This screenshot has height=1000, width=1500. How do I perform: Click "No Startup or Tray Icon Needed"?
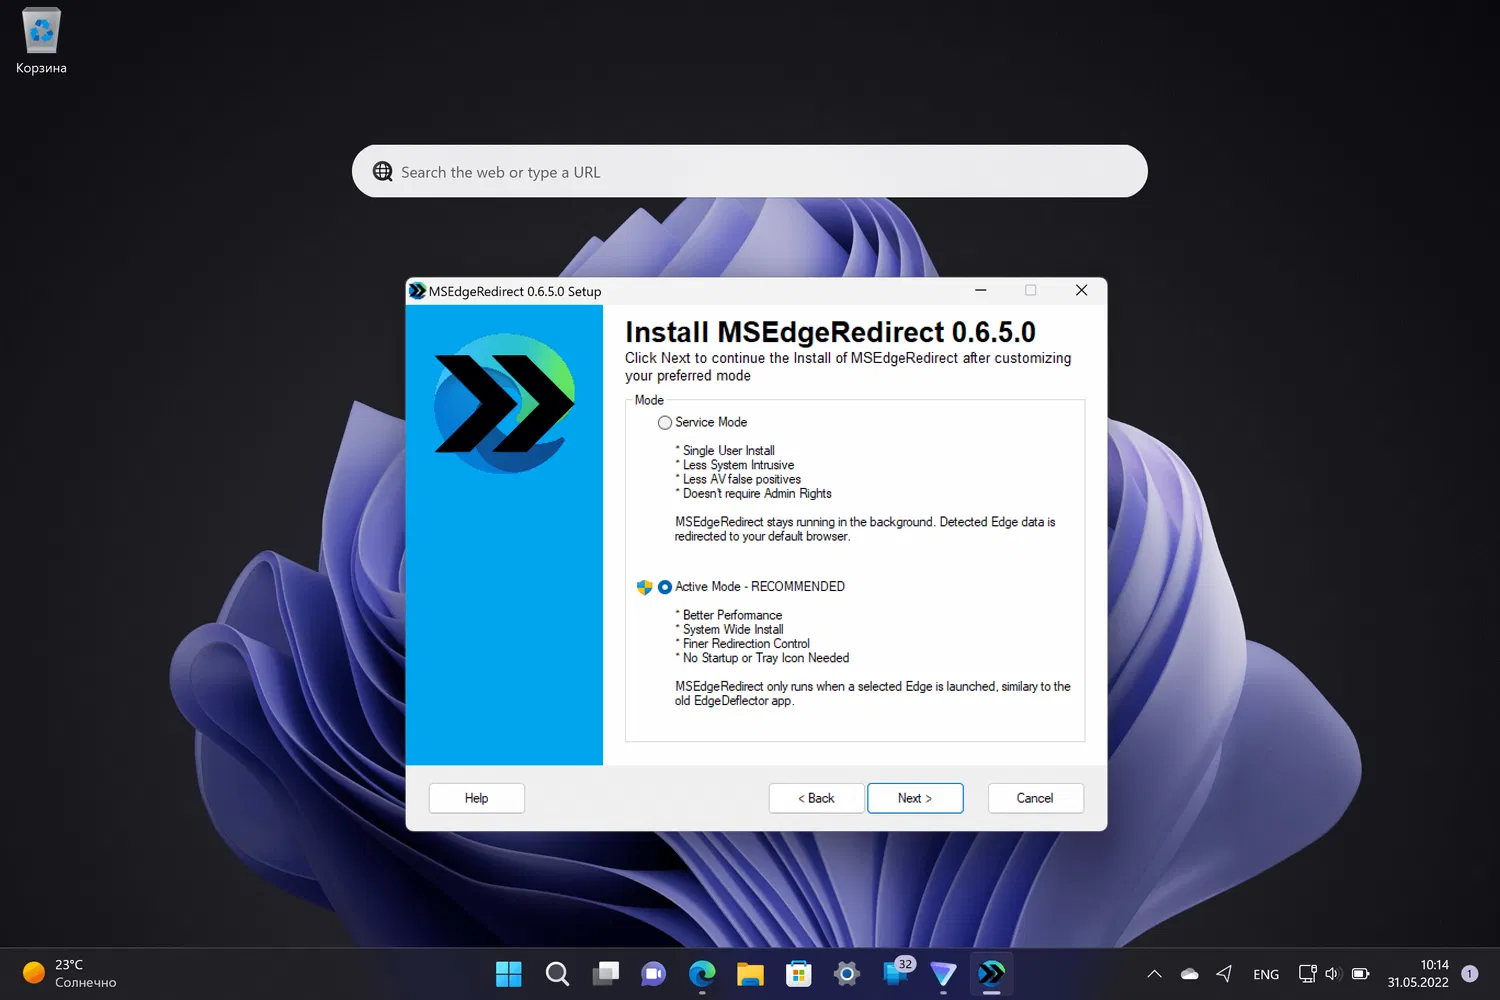[766, 658]
